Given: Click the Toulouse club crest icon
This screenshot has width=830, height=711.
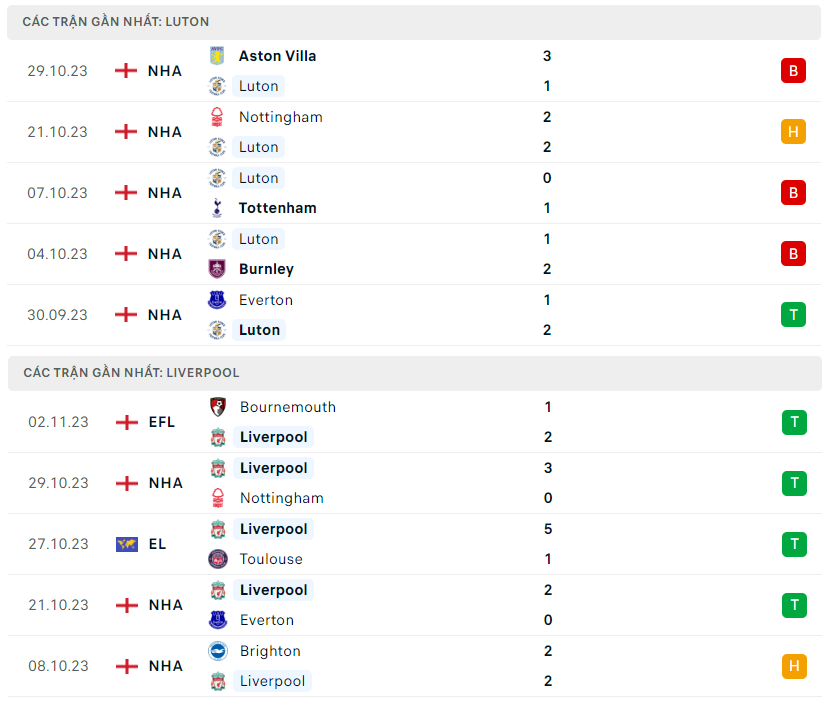Looking at the screenshot, I should [217, 559].
